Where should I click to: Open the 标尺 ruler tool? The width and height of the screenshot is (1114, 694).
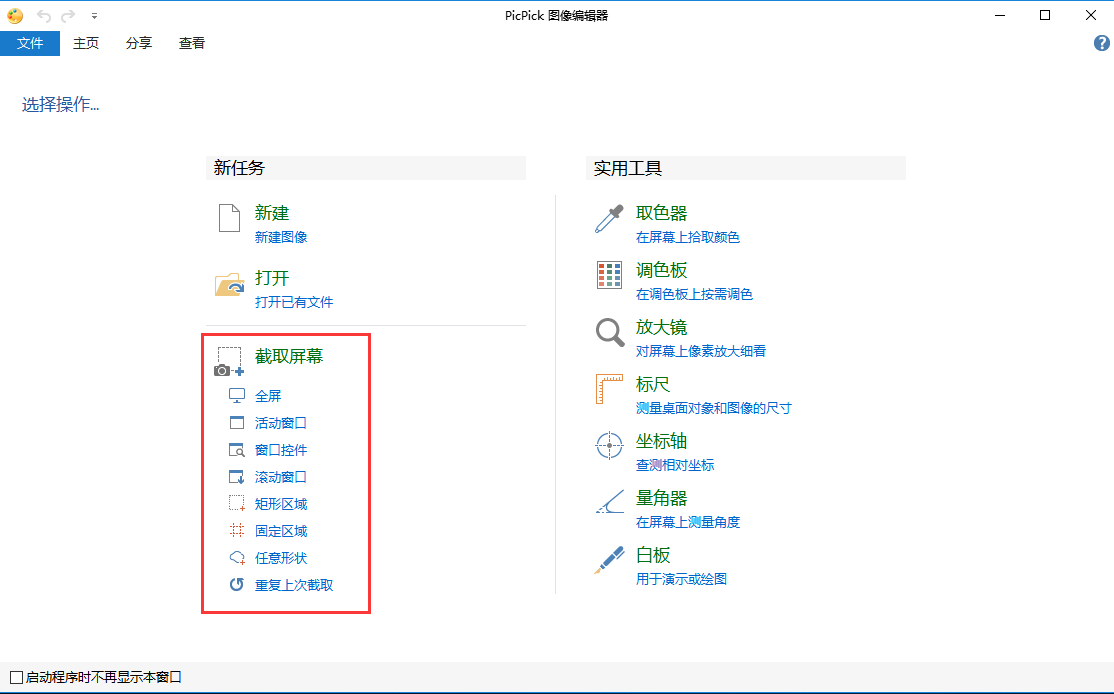(652, 383)
